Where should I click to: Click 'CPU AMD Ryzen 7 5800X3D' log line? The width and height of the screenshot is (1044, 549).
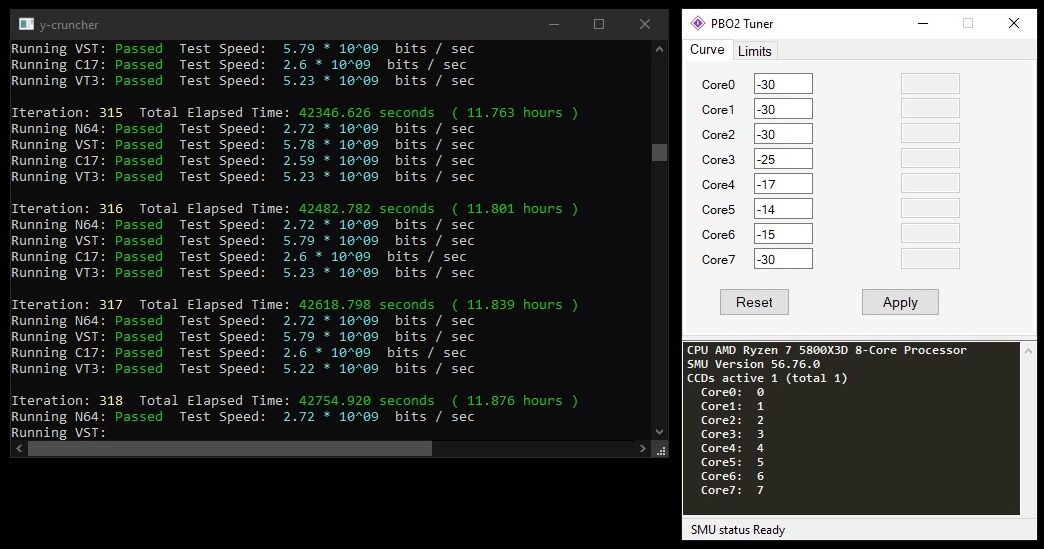826,350
